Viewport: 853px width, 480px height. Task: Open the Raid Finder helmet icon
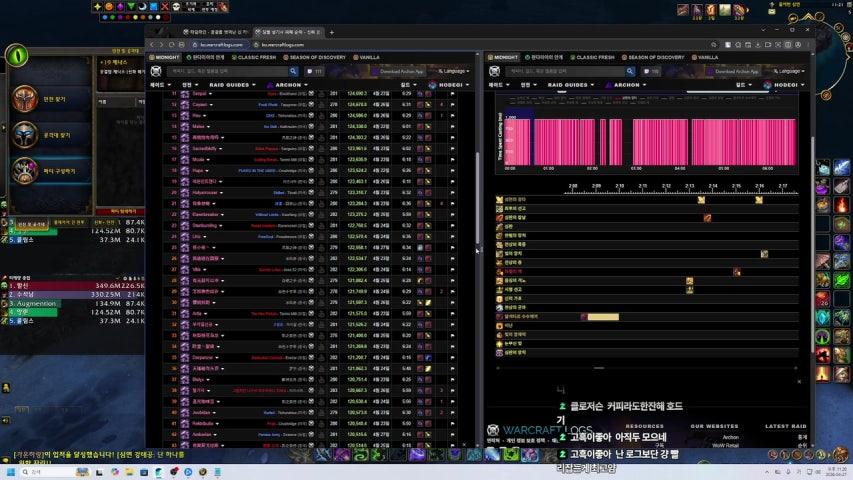(x=25, y=134)
